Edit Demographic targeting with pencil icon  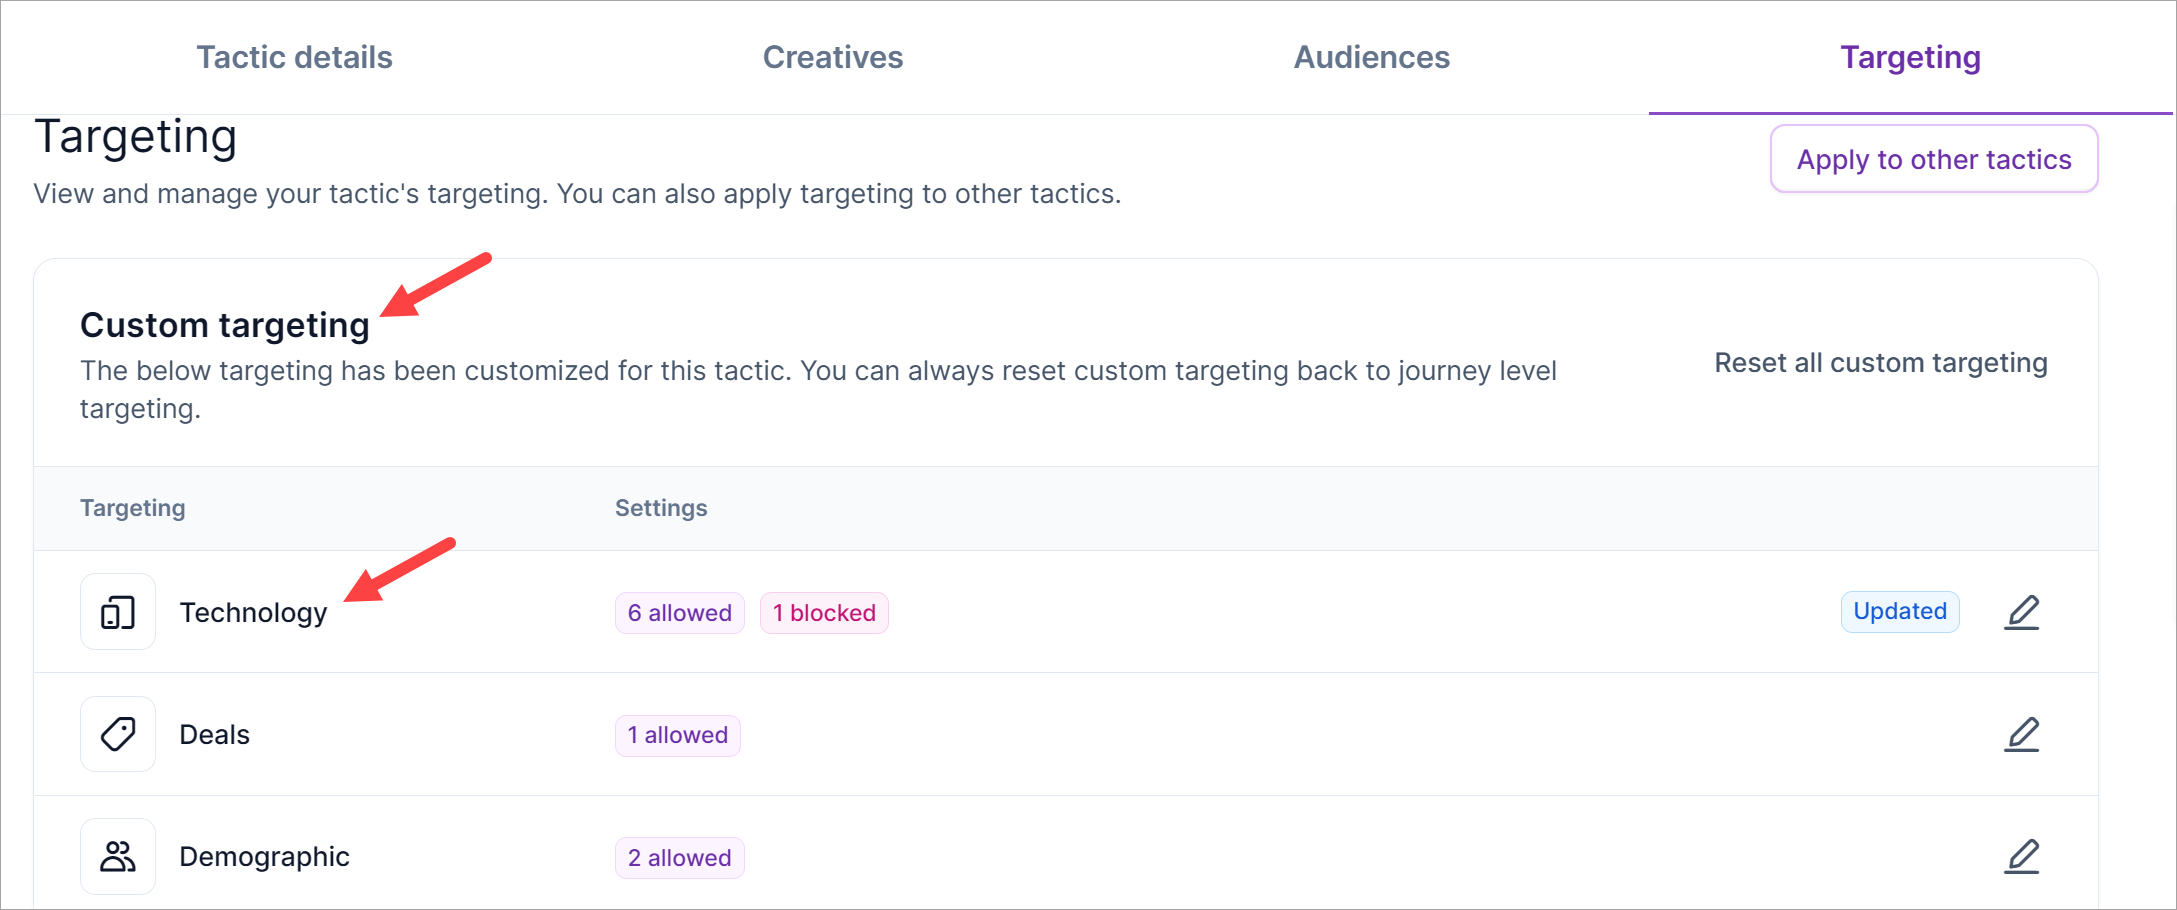pyautogui.click(x=2021, y=856)
